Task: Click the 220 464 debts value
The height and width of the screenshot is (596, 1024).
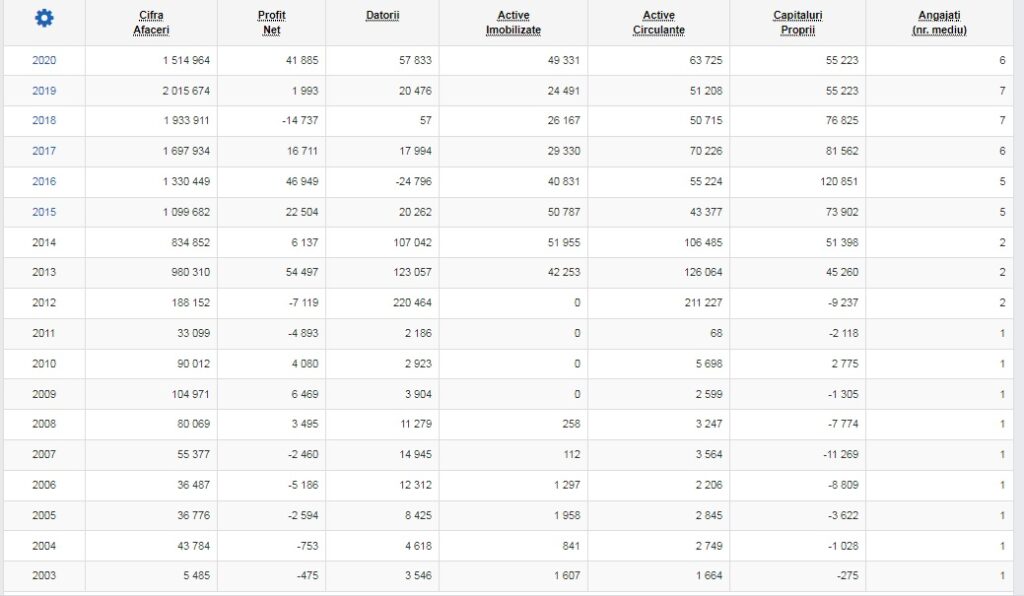Action: pyautogui.click(x=412, y=303)
